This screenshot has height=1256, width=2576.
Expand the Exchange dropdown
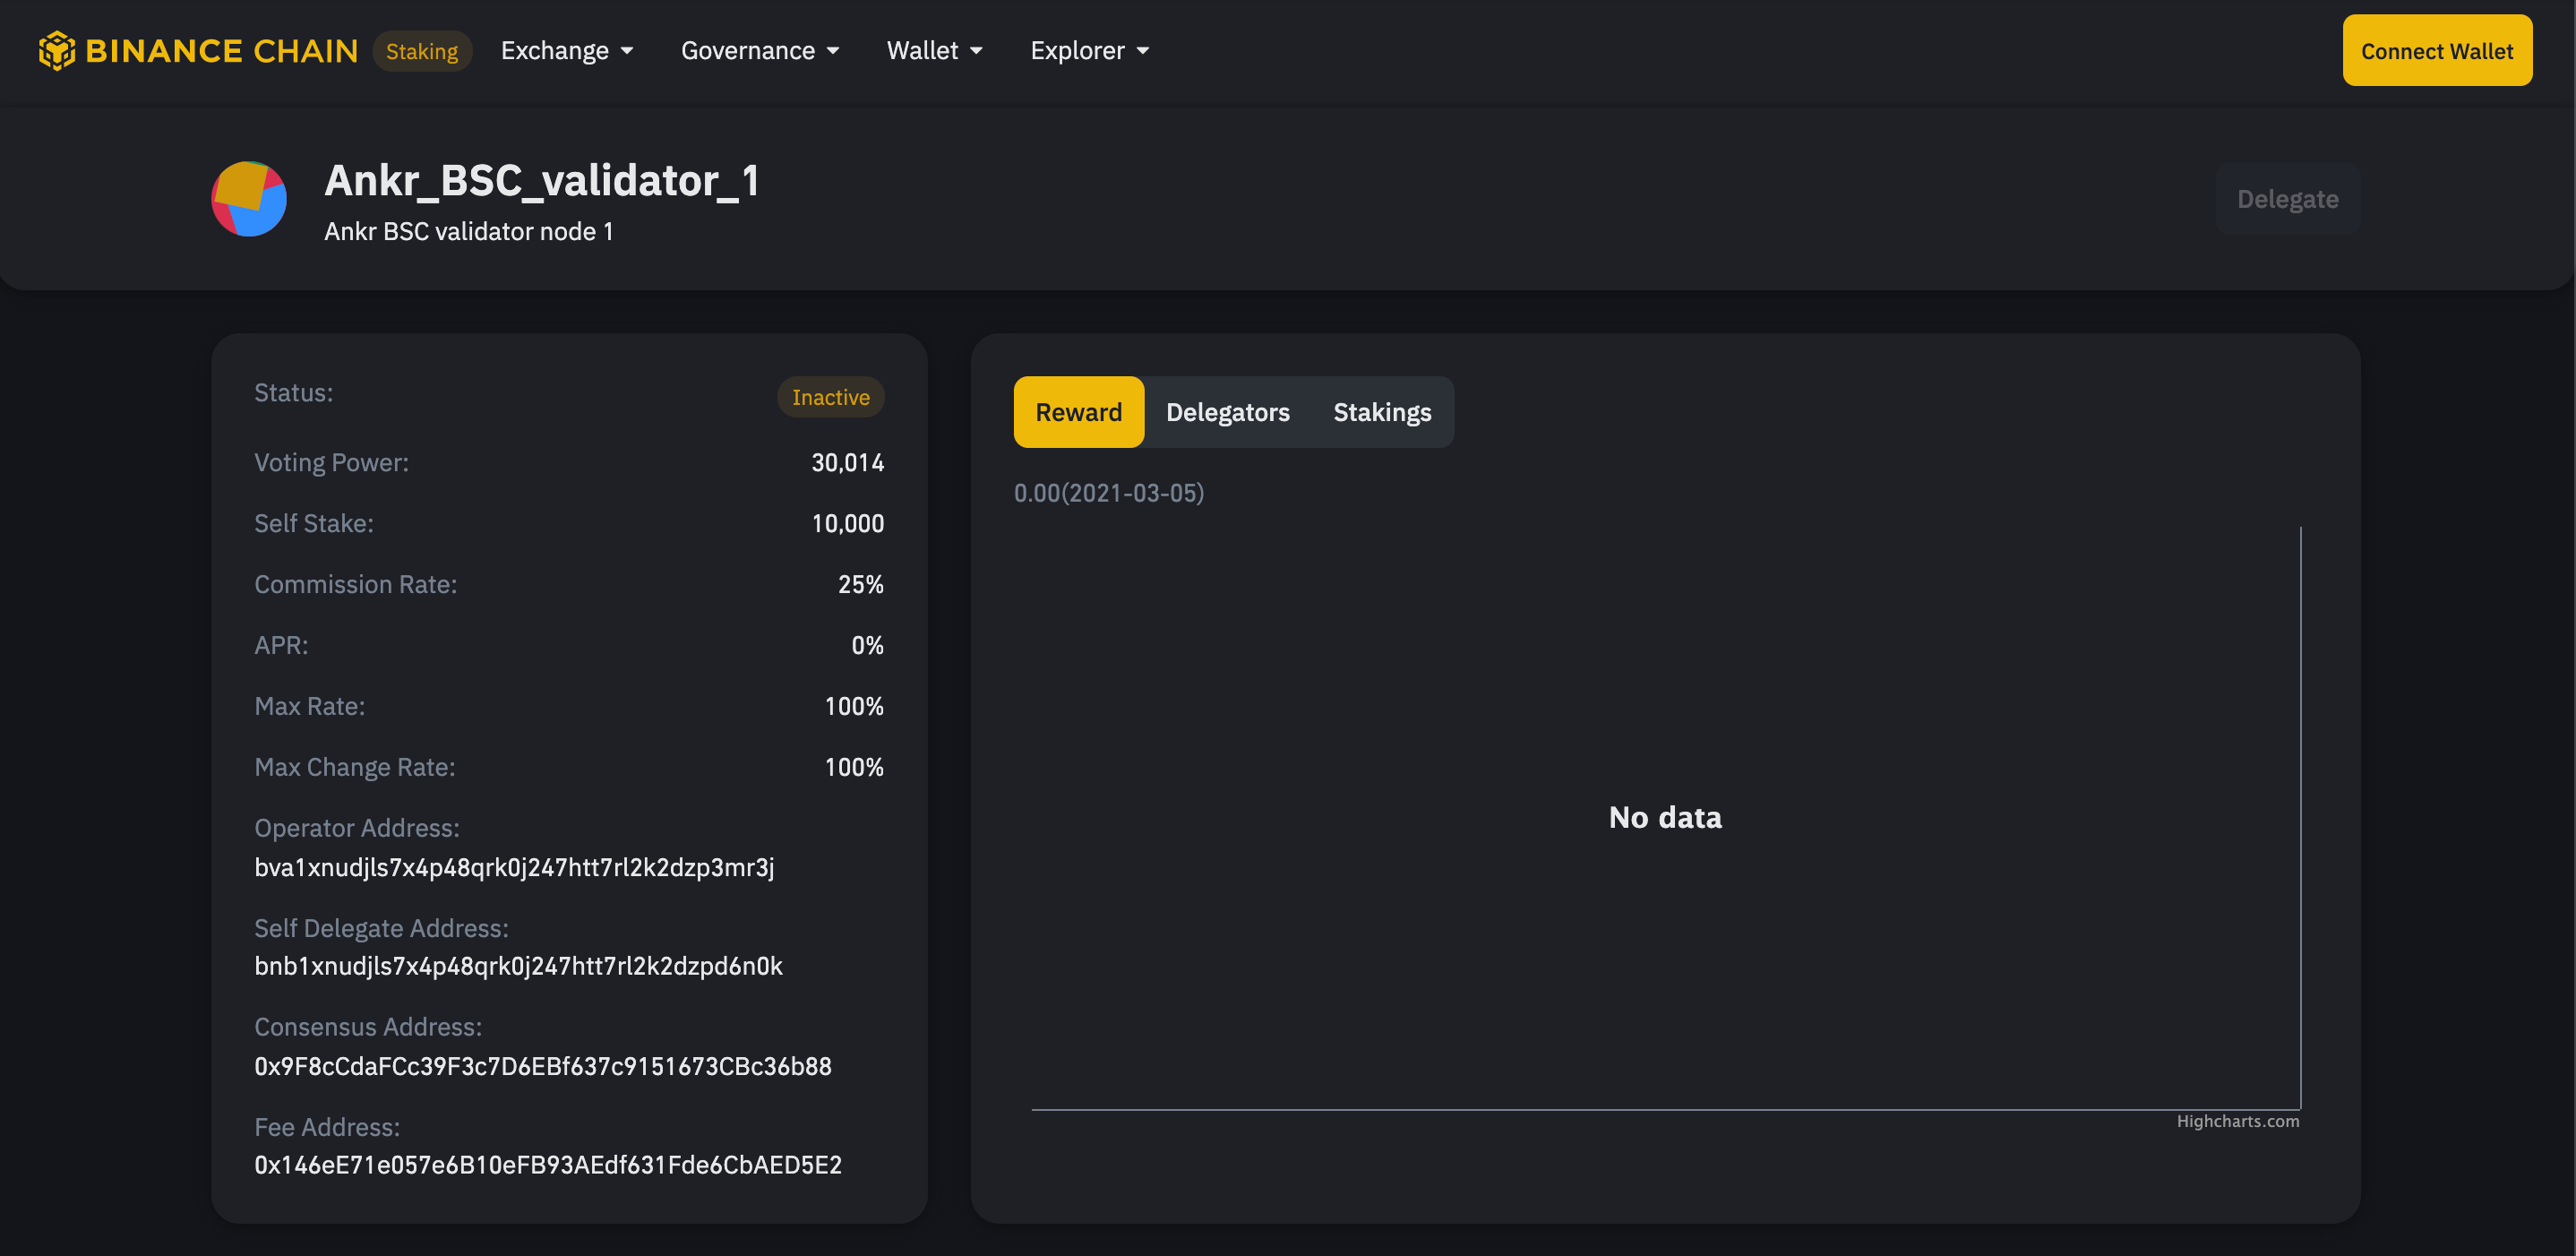coord(567,50)
